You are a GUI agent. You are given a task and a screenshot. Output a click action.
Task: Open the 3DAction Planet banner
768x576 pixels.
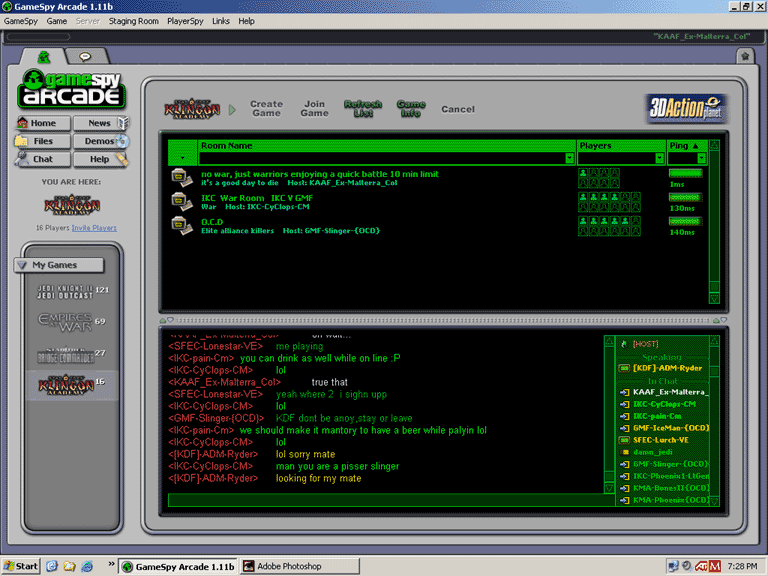686,108
